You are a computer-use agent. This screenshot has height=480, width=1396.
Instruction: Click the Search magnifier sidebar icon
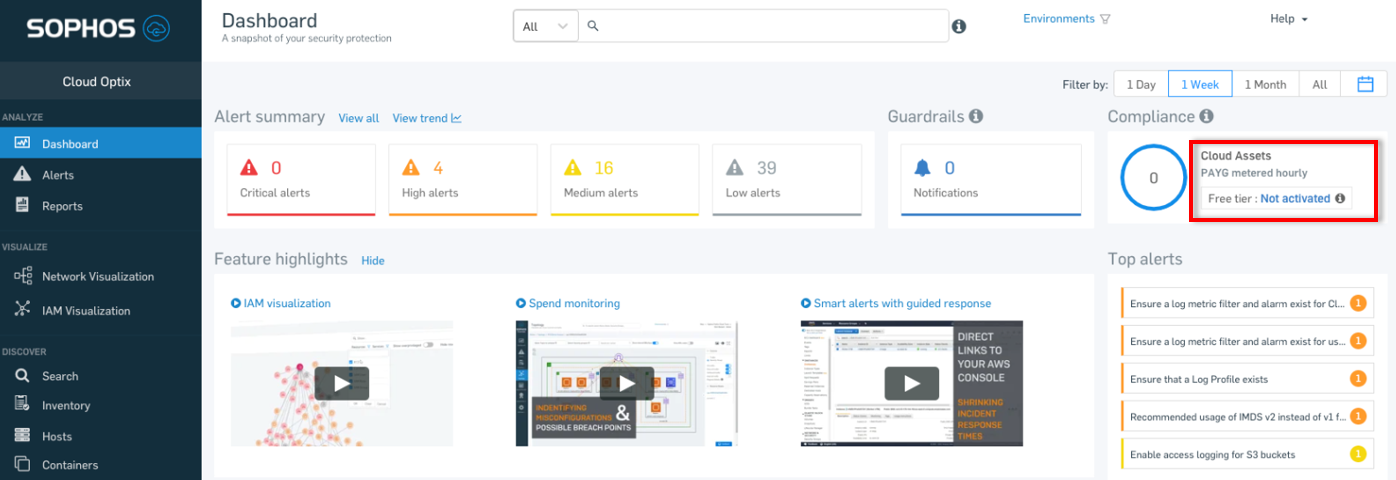tap(22, 376)
